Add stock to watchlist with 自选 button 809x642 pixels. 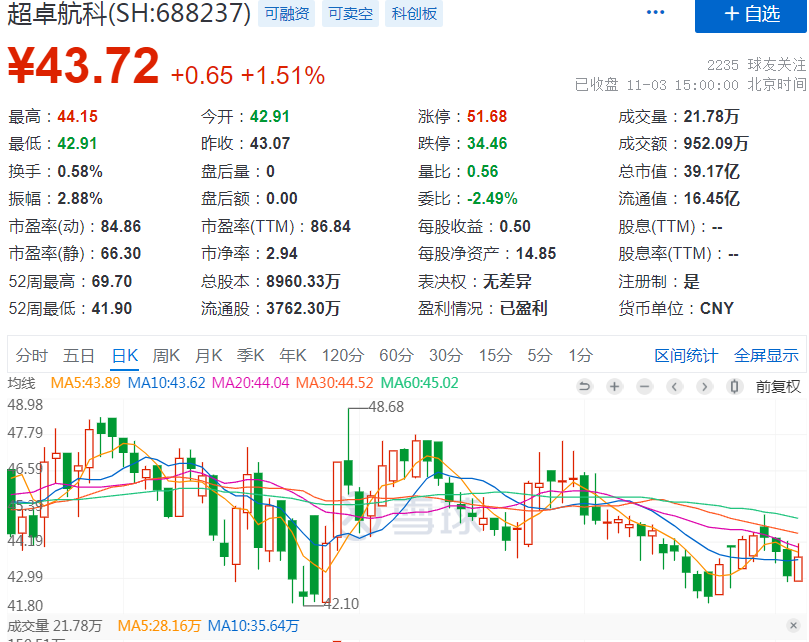coord(751,15)
